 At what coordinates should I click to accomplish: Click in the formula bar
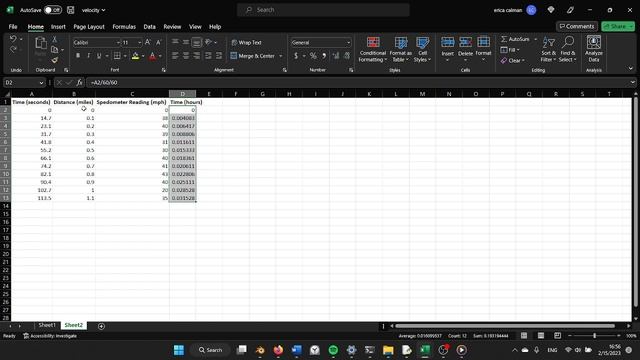(x=358, y=82)
